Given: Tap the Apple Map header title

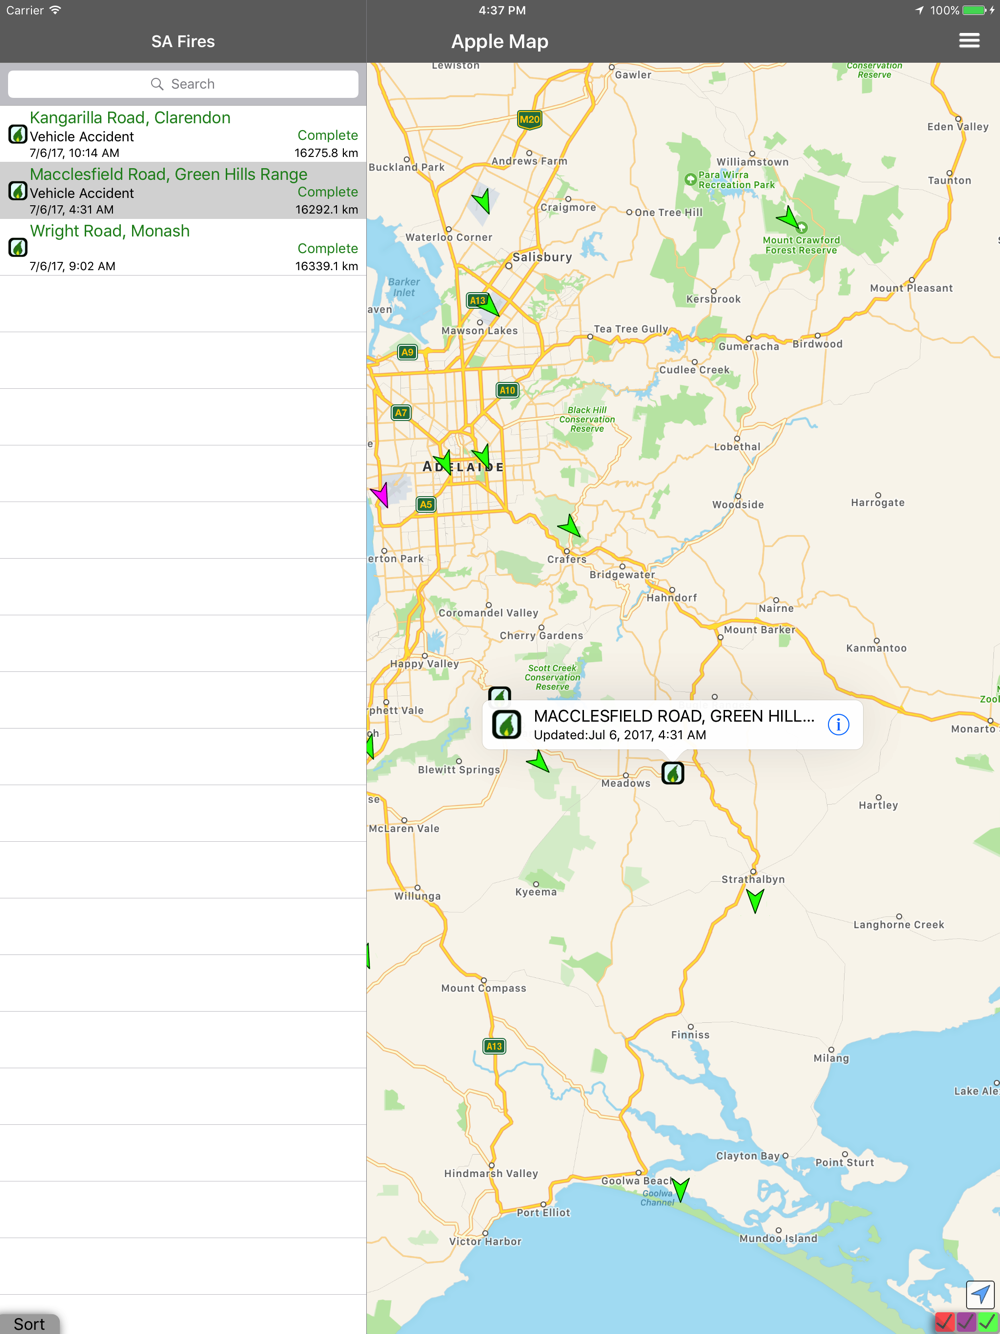Looking at the screenshot, I should [x=500, y=41].
